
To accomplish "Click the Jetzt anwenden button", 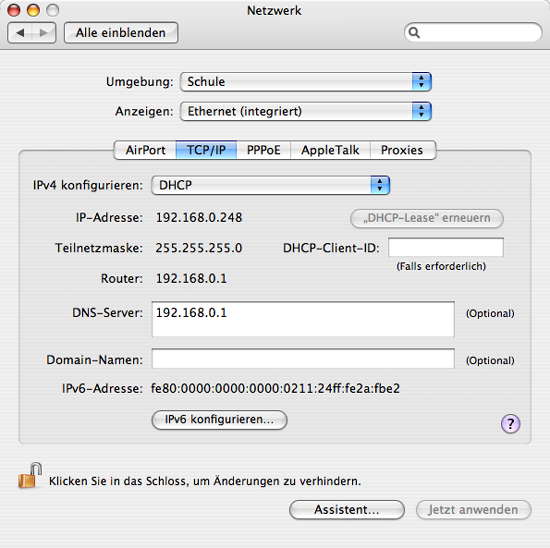I will 474,509.
